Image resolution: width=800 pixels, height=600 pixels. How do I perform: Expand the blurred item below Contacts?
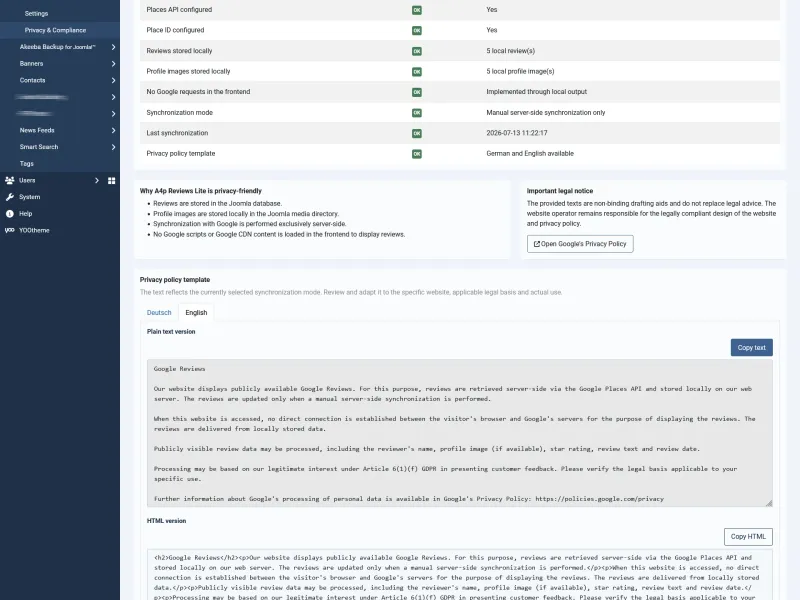113,97
